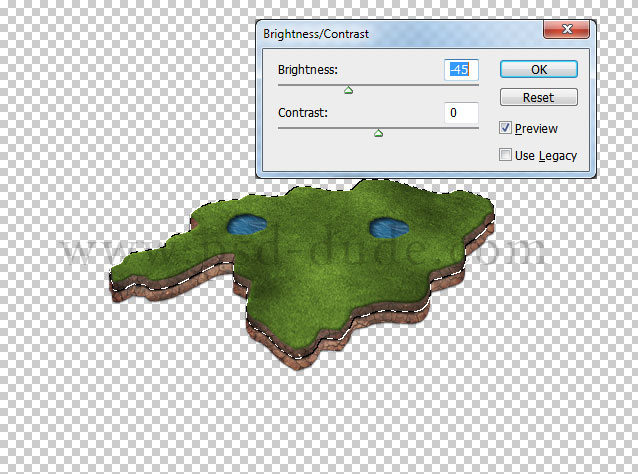Enable the Use Legacy checkbox
The height and width of the screenshot is (474, 638).
[505, 155]
